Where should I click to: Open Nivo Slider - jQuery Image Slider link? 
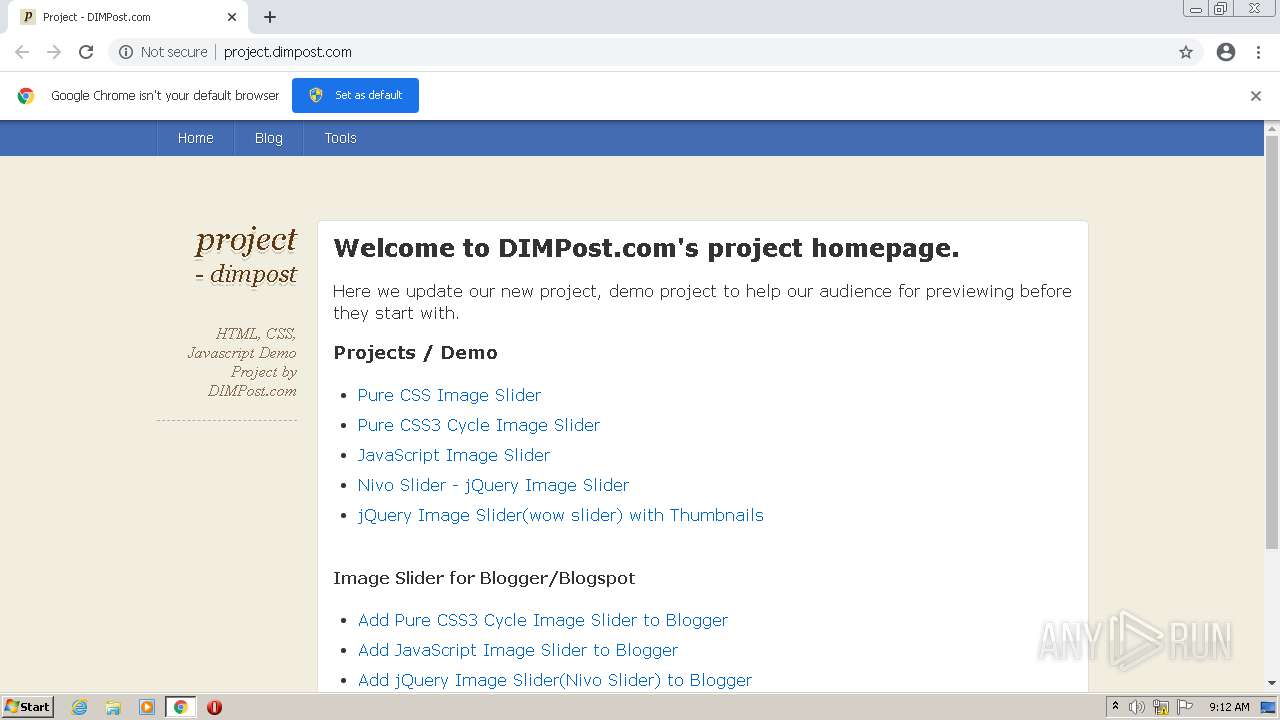point(493,485)
